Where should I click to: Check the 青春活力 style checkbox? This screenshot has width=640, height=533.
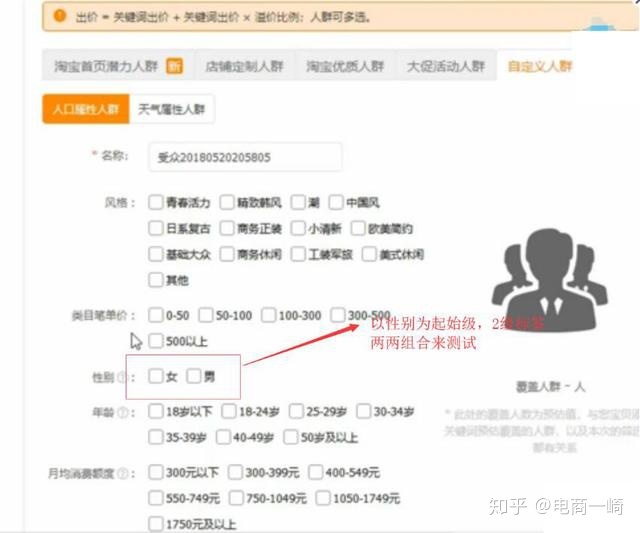(156, 202)
